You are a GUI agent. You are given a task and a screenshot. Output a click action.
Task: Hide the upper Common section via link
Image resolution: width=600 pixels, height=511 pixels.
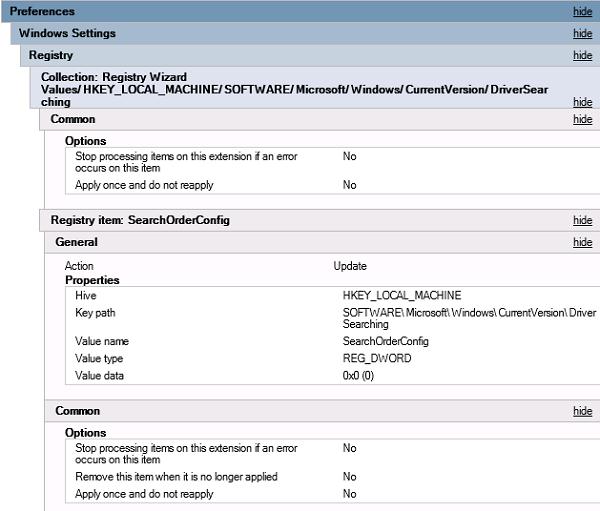(x=582, y=120)
